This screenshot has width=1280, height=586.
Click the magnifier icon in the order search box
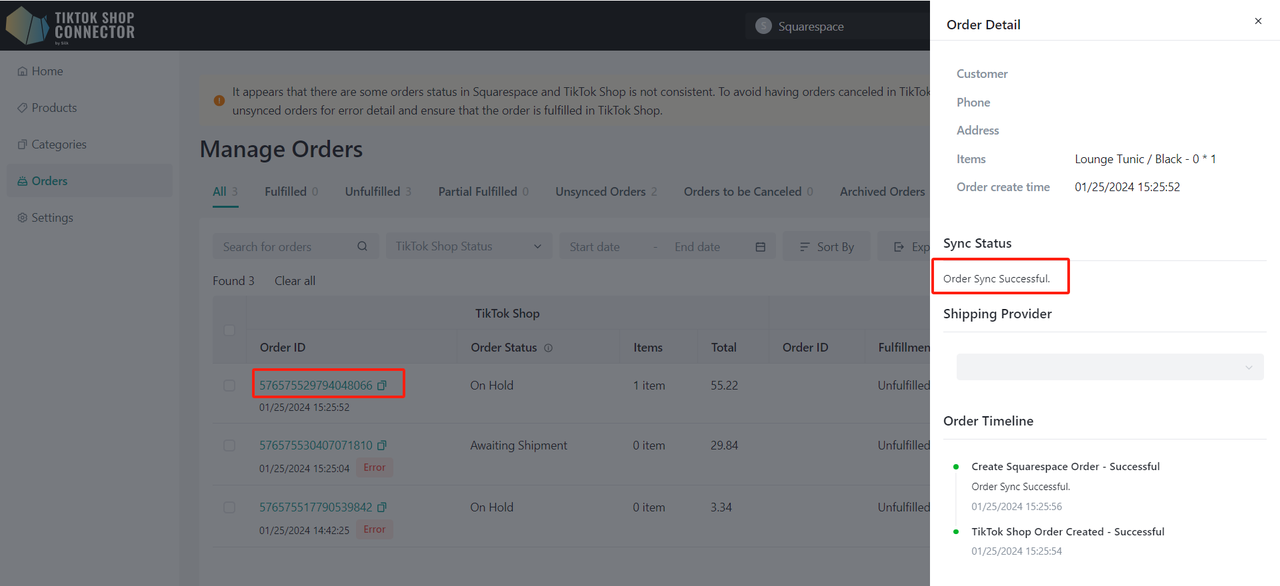(363, 247)
